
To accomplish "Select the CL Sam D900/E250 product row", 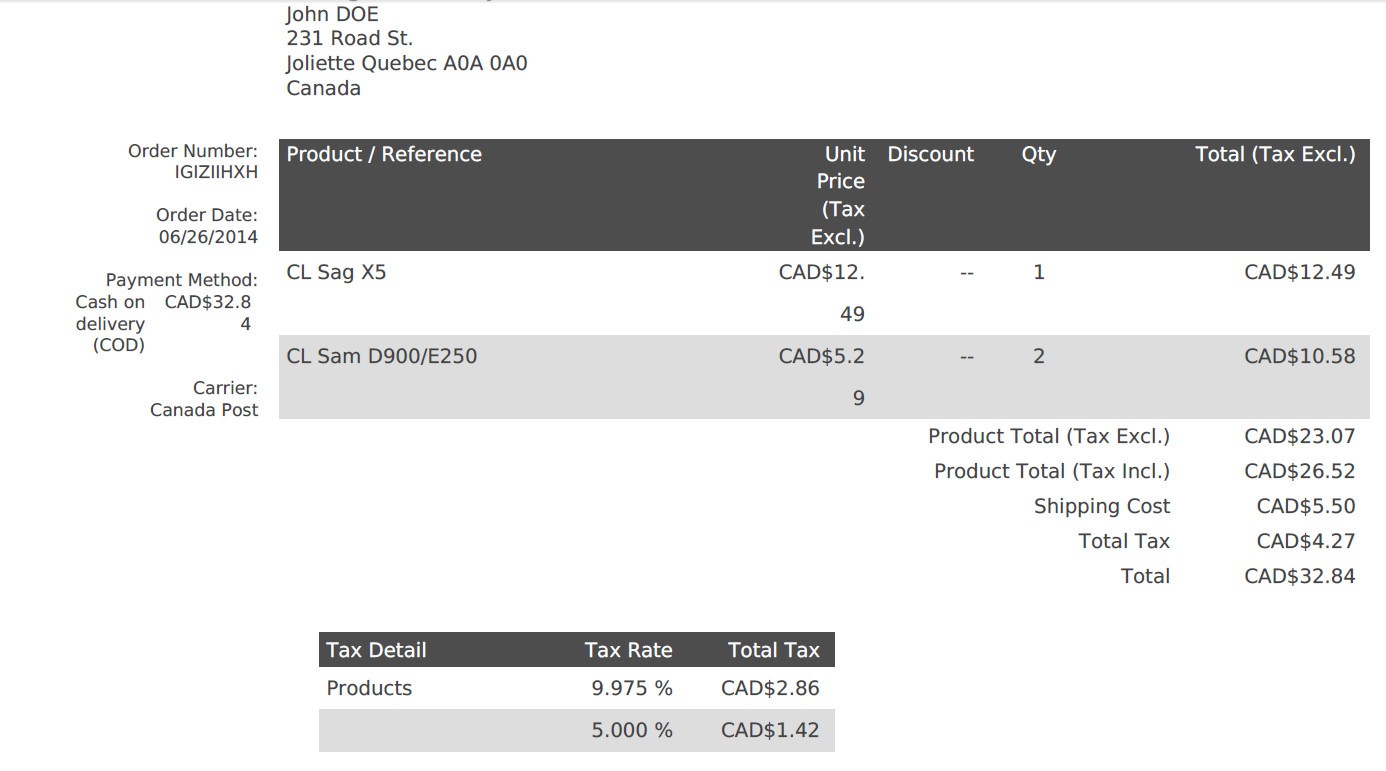I will point(824,377).
